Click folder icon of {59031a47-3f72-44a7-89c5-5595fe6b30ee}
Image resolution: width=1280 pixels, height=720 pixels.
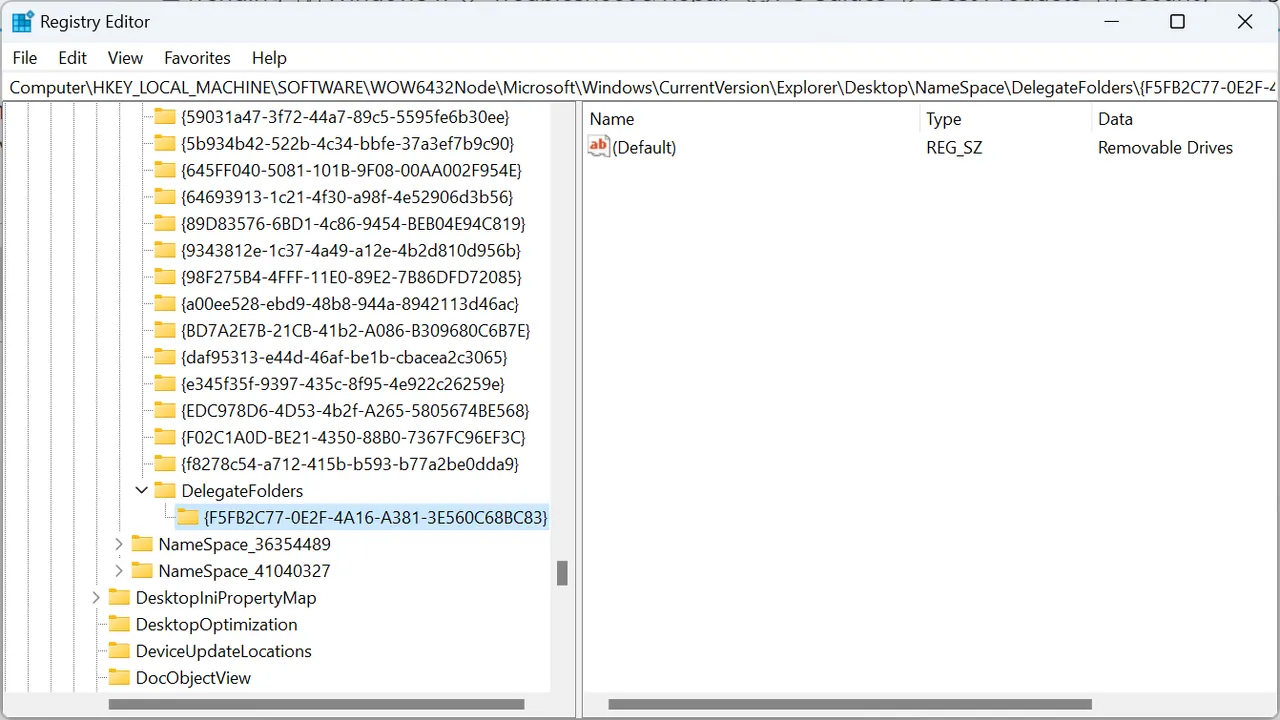pyautogui.click(x=165, y=117)
